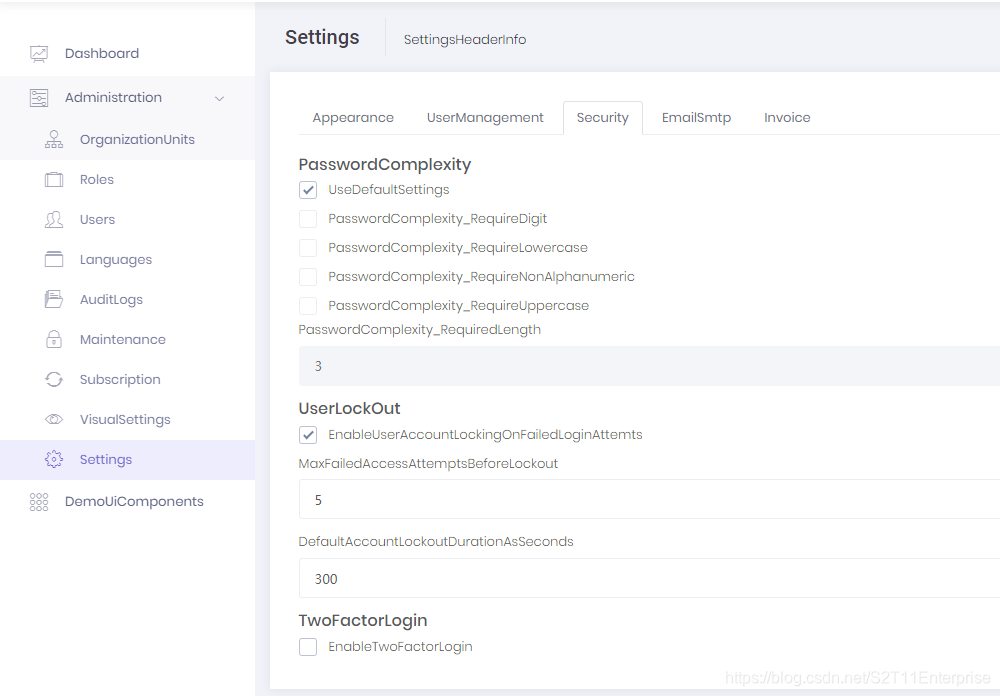
Task: Click the Subscription refresh-style icon
Action: [x=55, y=379]
